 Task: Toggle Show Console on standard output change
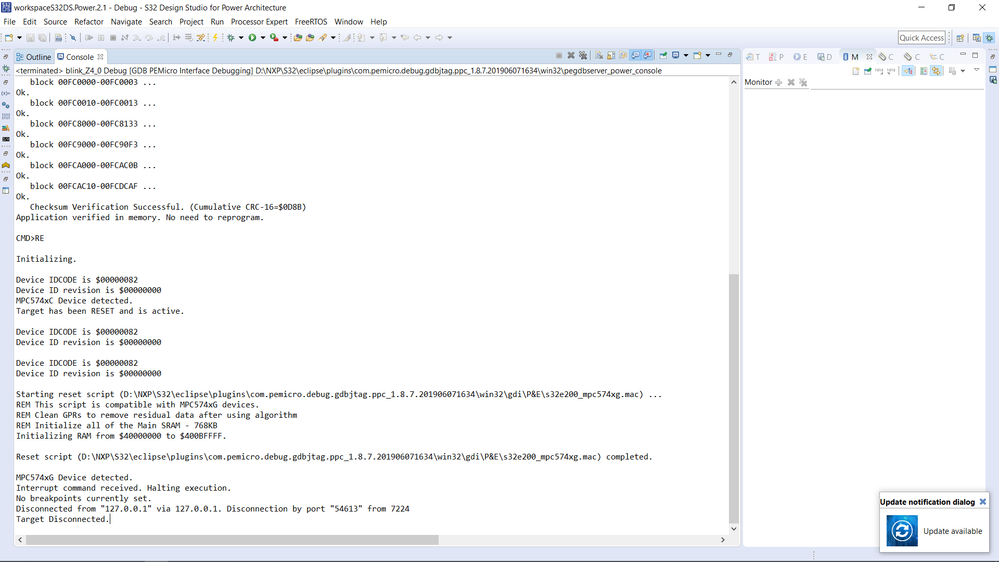[x=635, y=55]
